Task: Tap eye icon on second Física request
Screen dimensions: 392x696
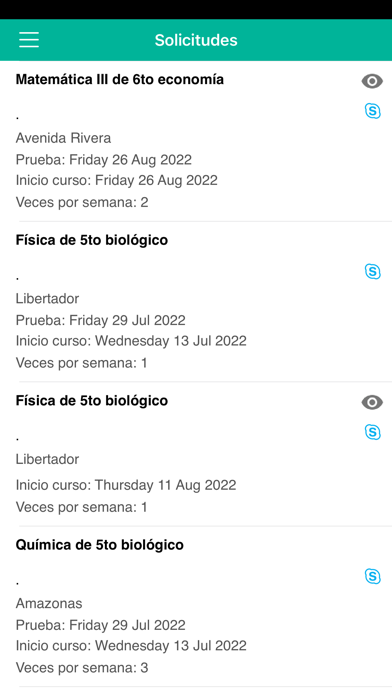Action: [372, 403]
